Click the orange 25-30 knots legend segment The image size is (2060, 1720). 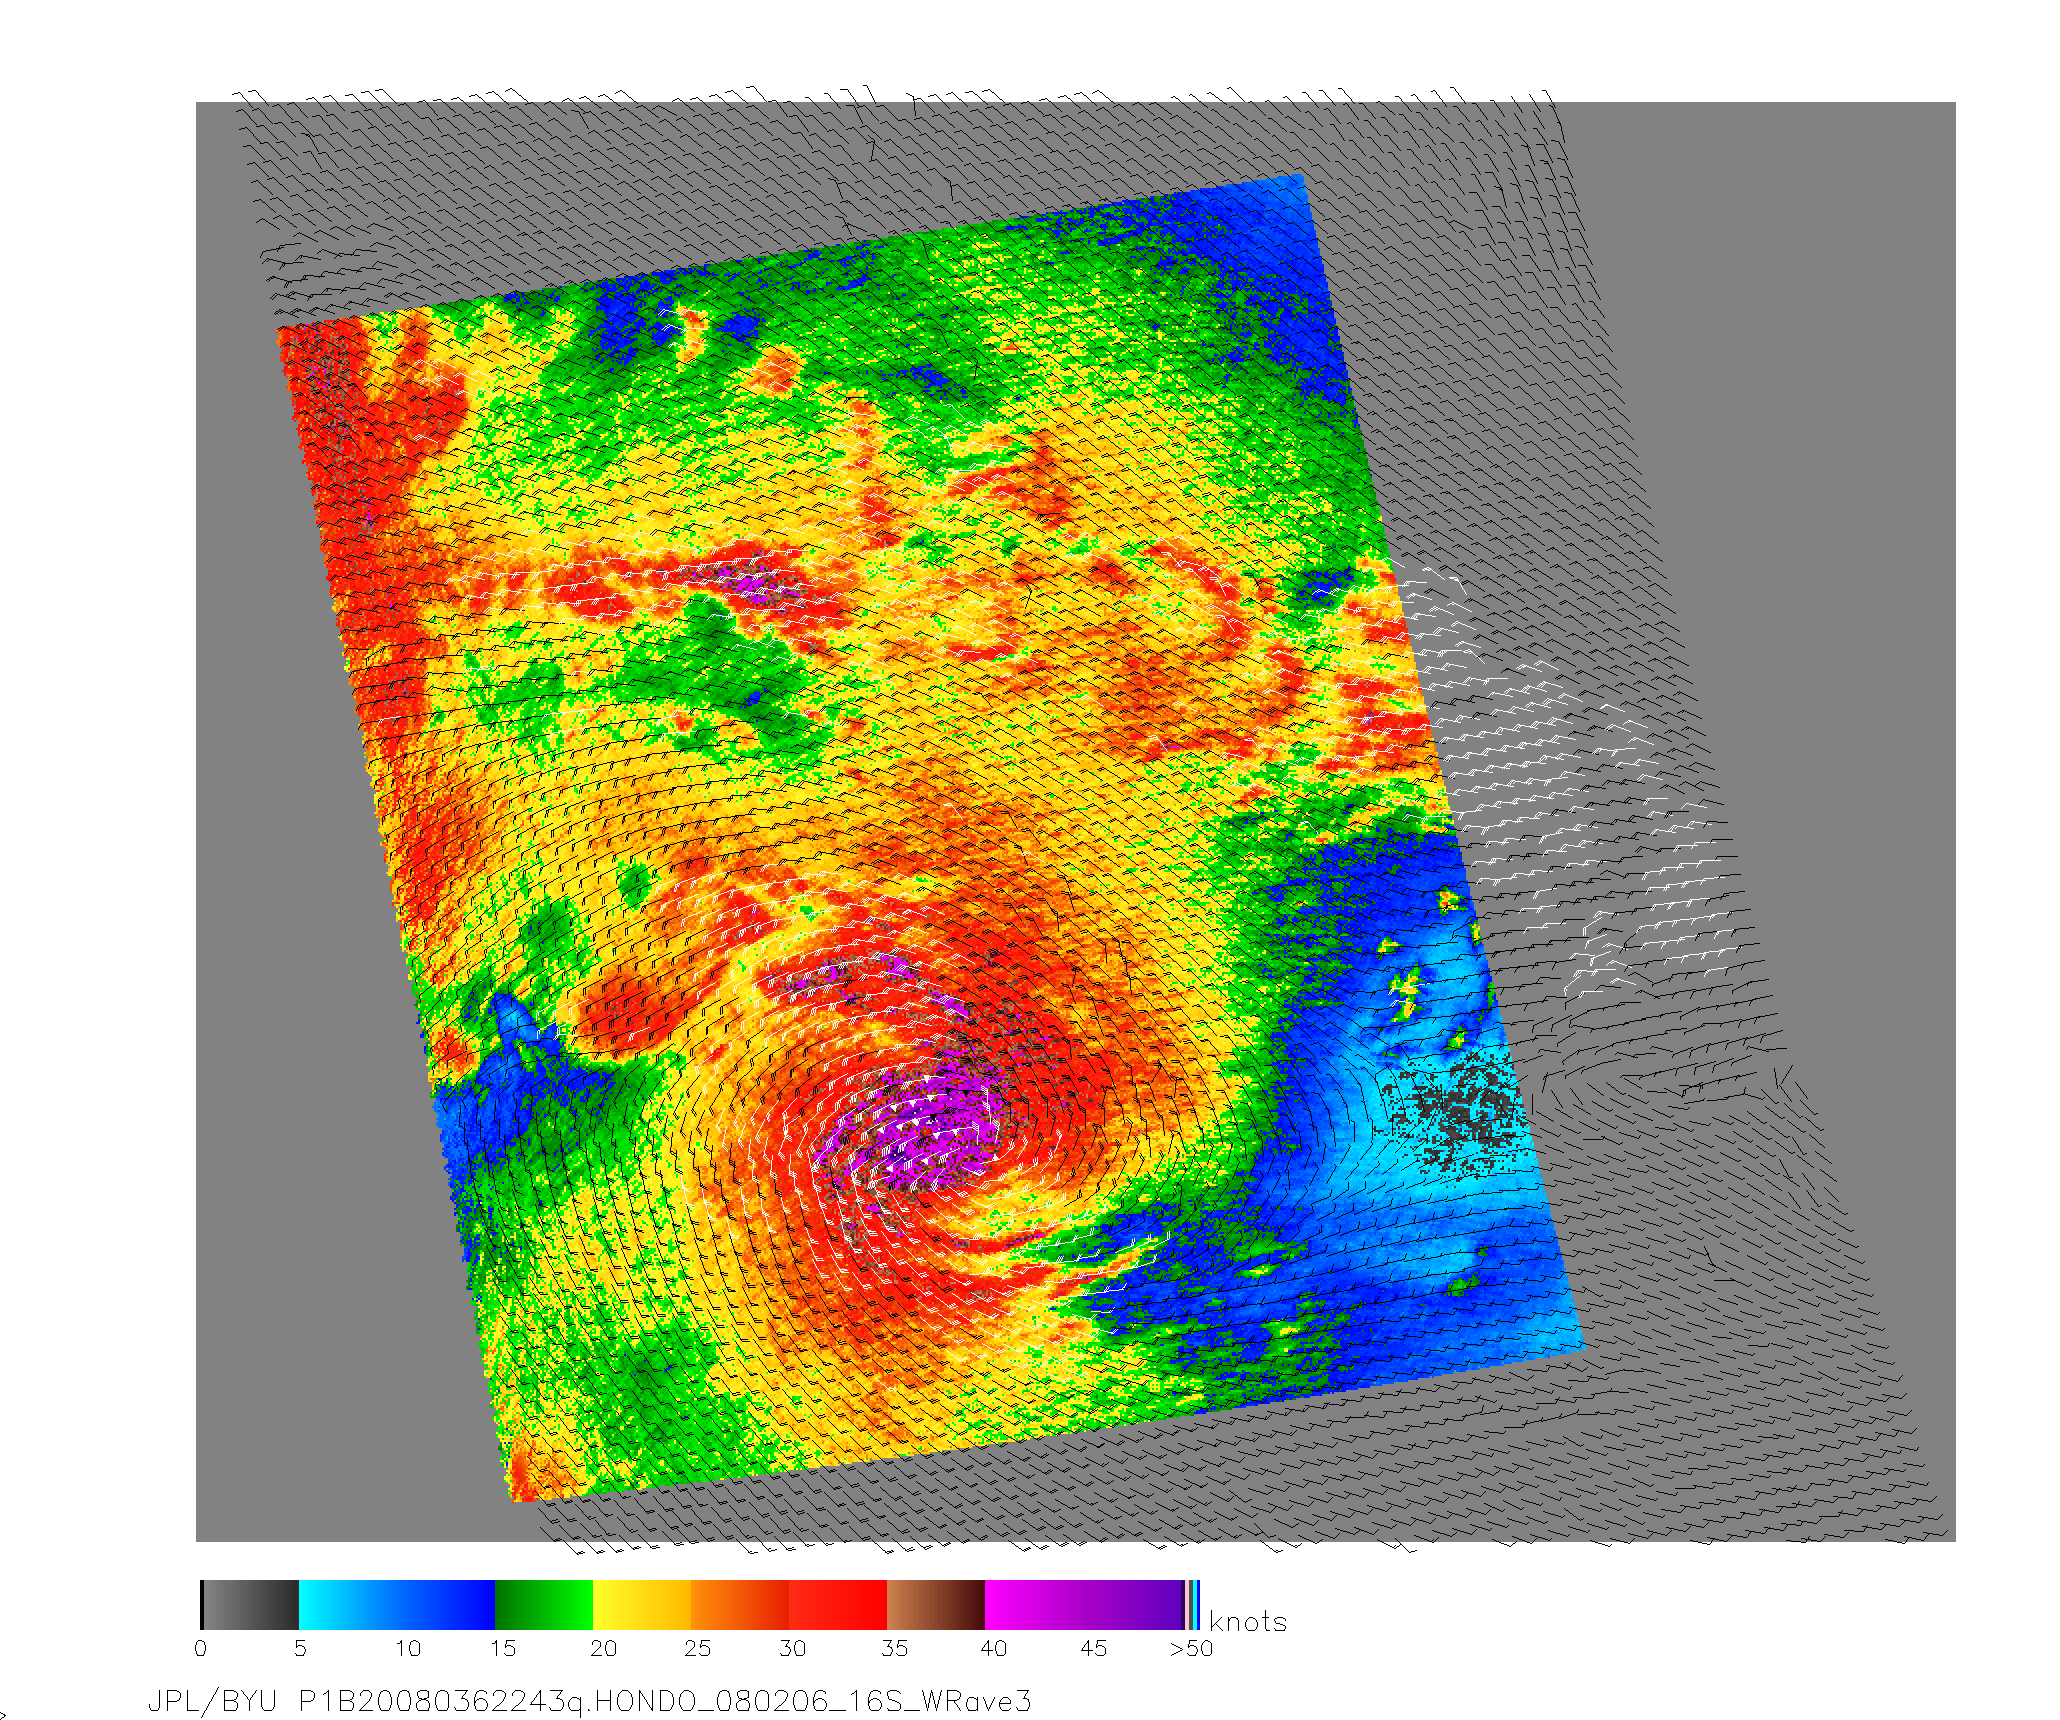[x=740, y=1605]
